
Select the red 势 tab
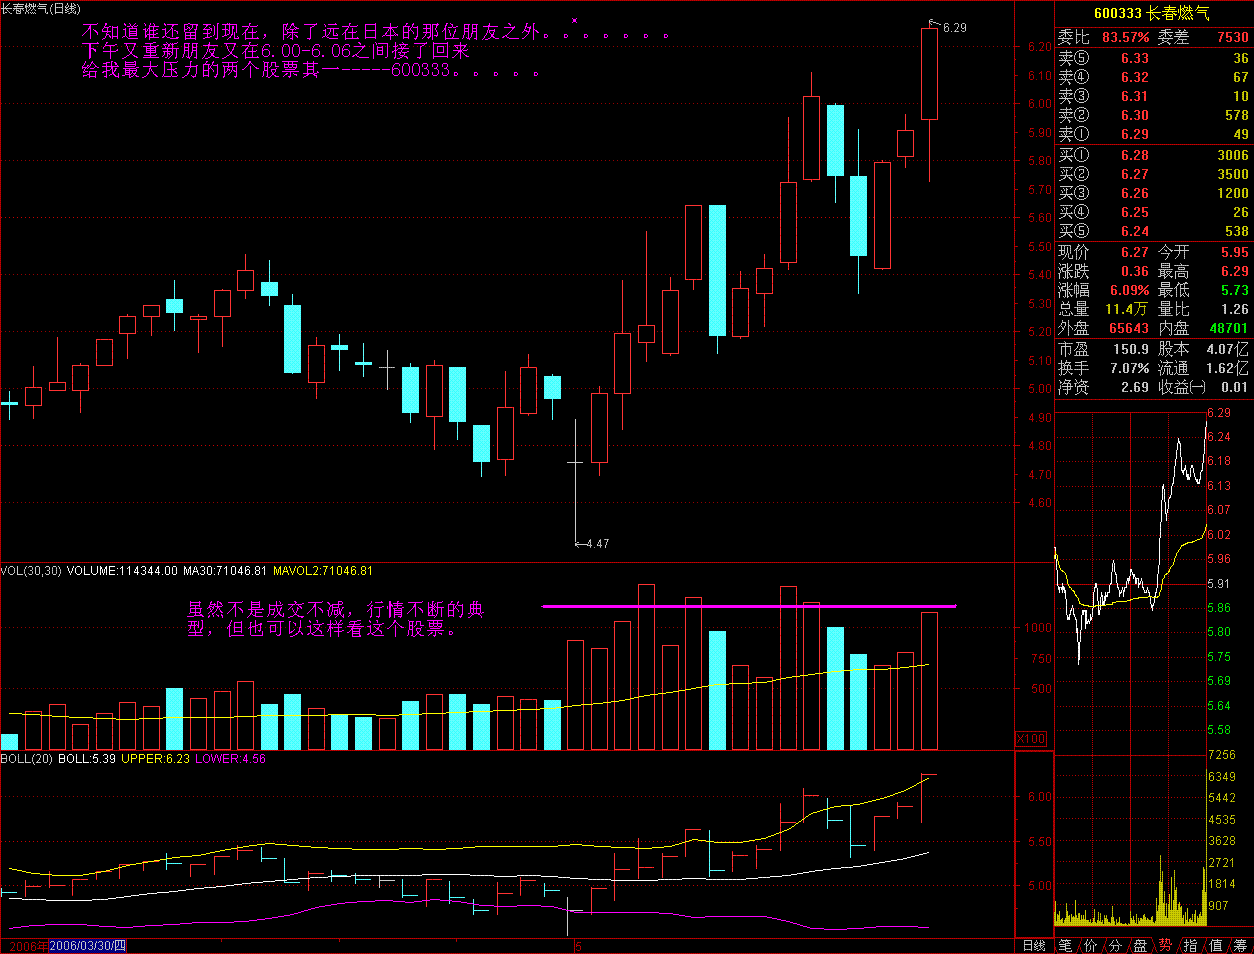point(1166,945)
